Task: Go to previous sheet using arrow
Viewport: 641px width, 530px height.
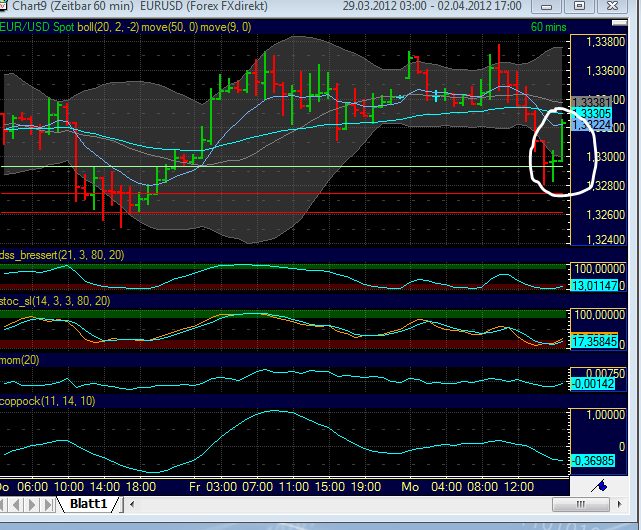Action: (16, 505)
